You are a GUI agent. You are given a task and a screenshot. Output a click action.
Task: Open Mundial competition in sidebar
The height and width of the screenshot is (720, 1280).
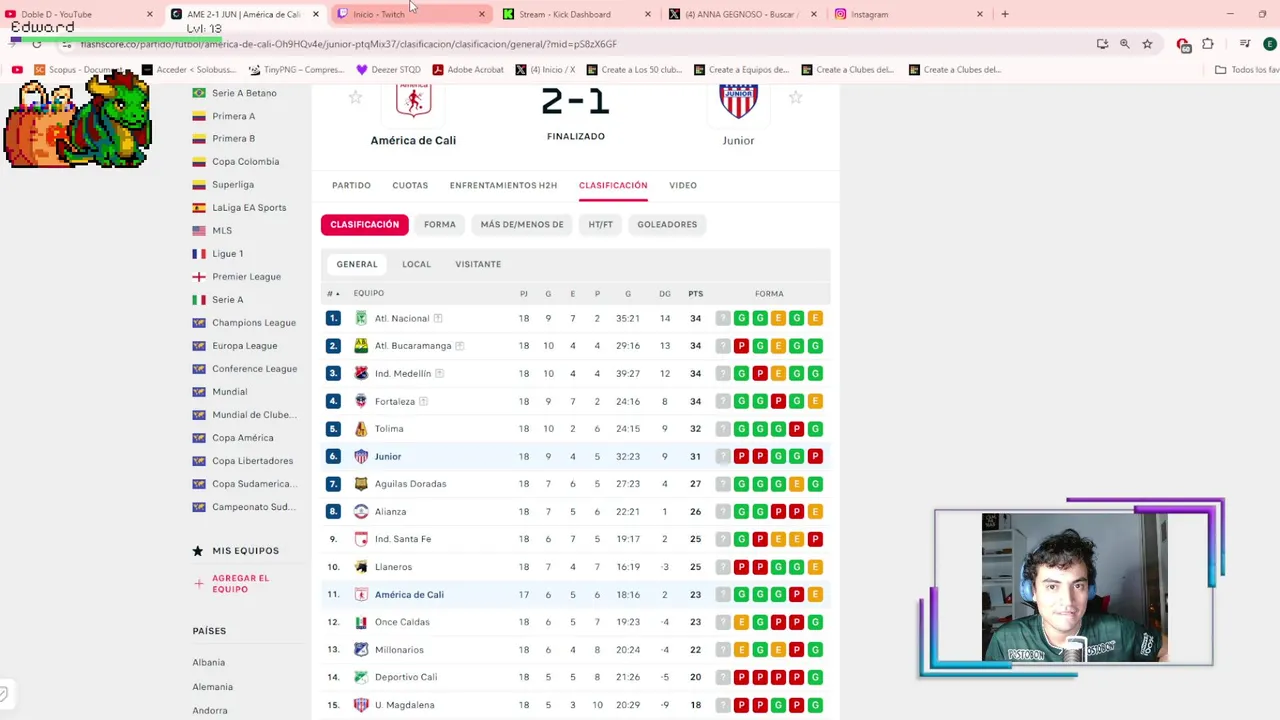(229, 392)
